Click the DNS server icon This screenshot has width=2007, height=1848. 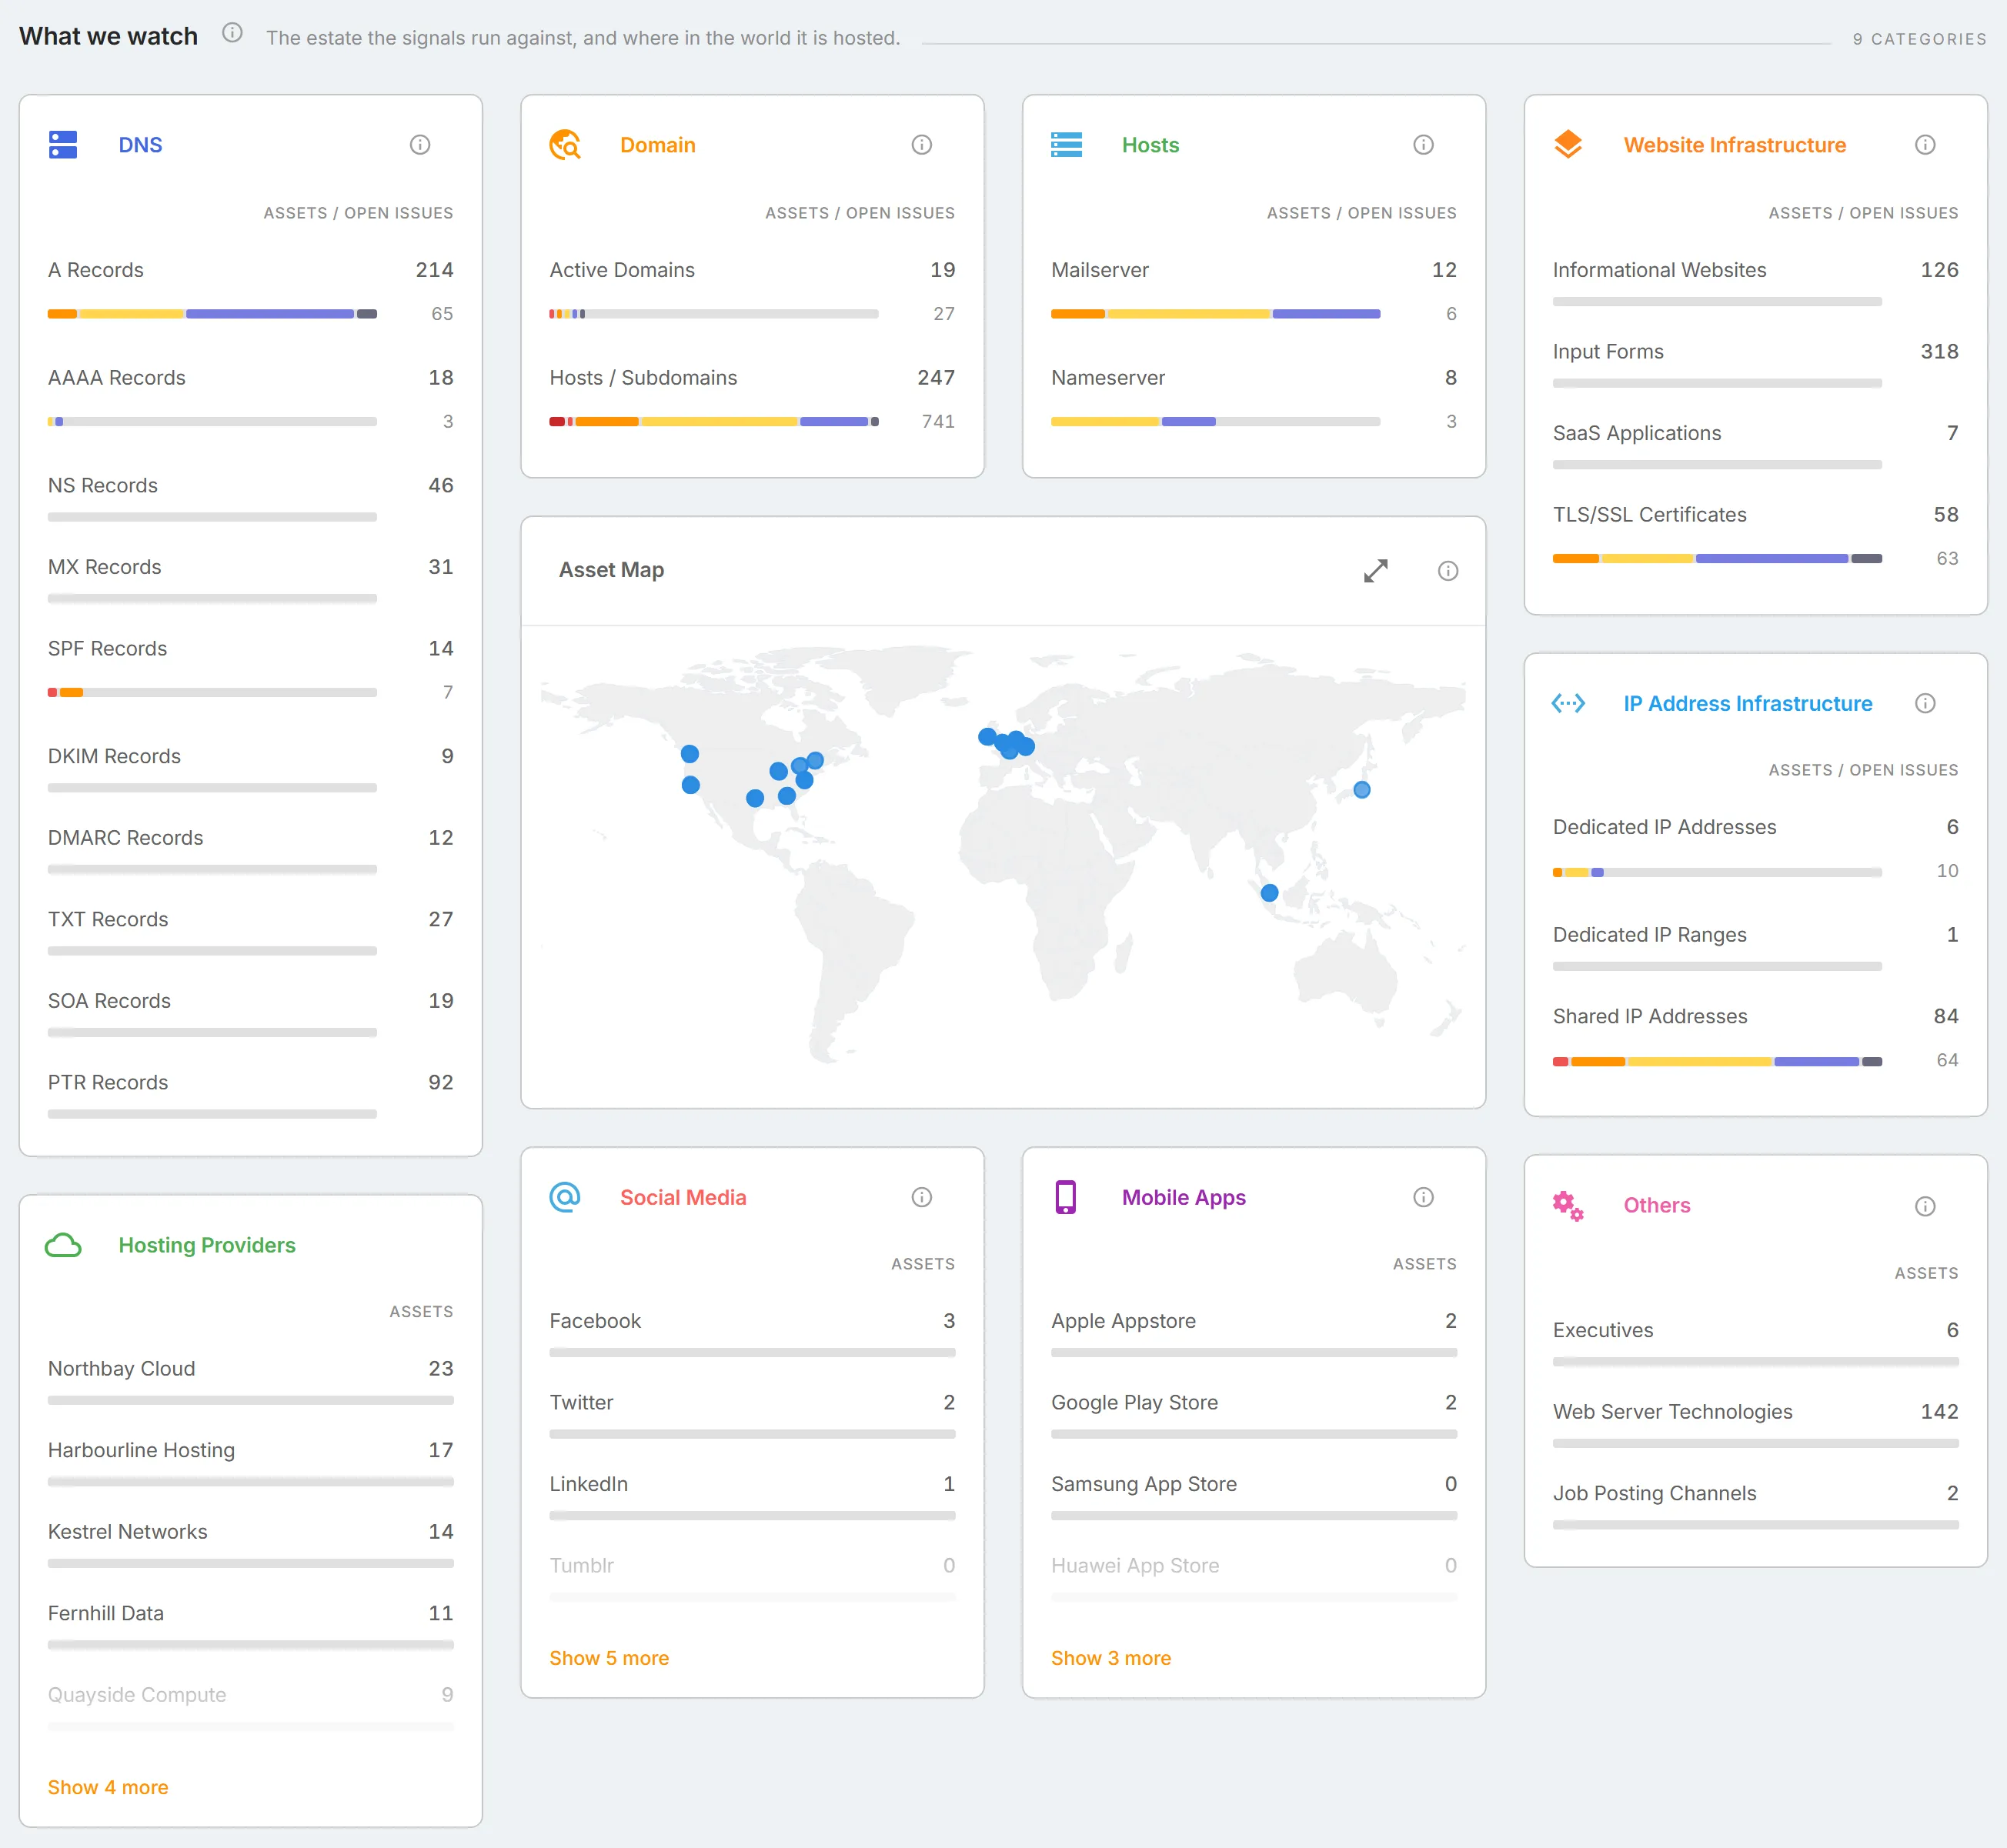coord(63,145)
